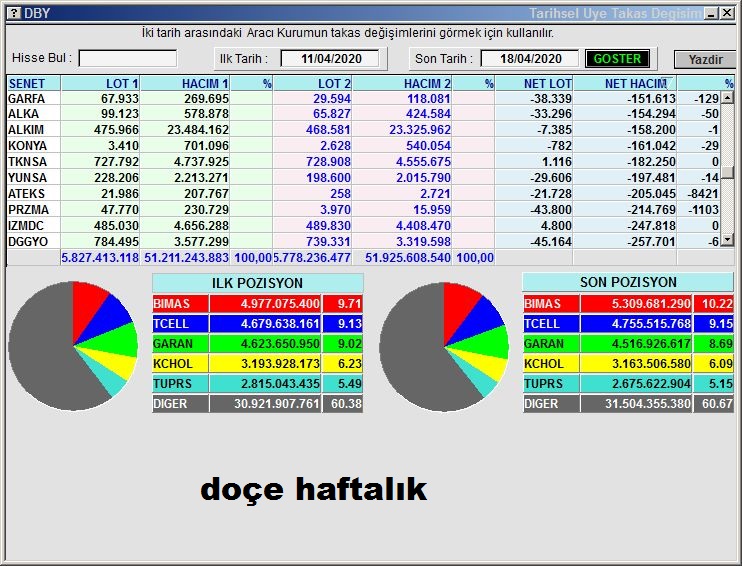Click the help question mark icon in title bar
Screen dimensions: 742x566
(15, 13)
